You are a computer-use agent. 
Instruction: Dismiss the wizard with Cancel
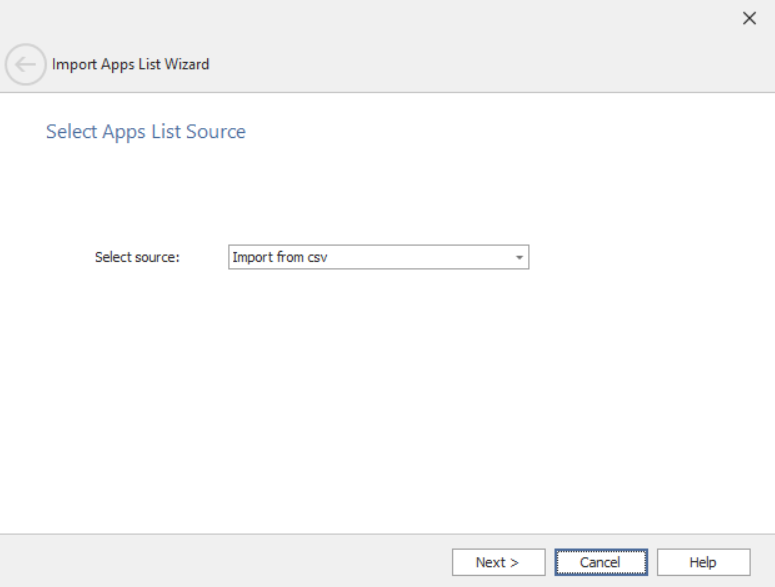click(x=601, y=562)
